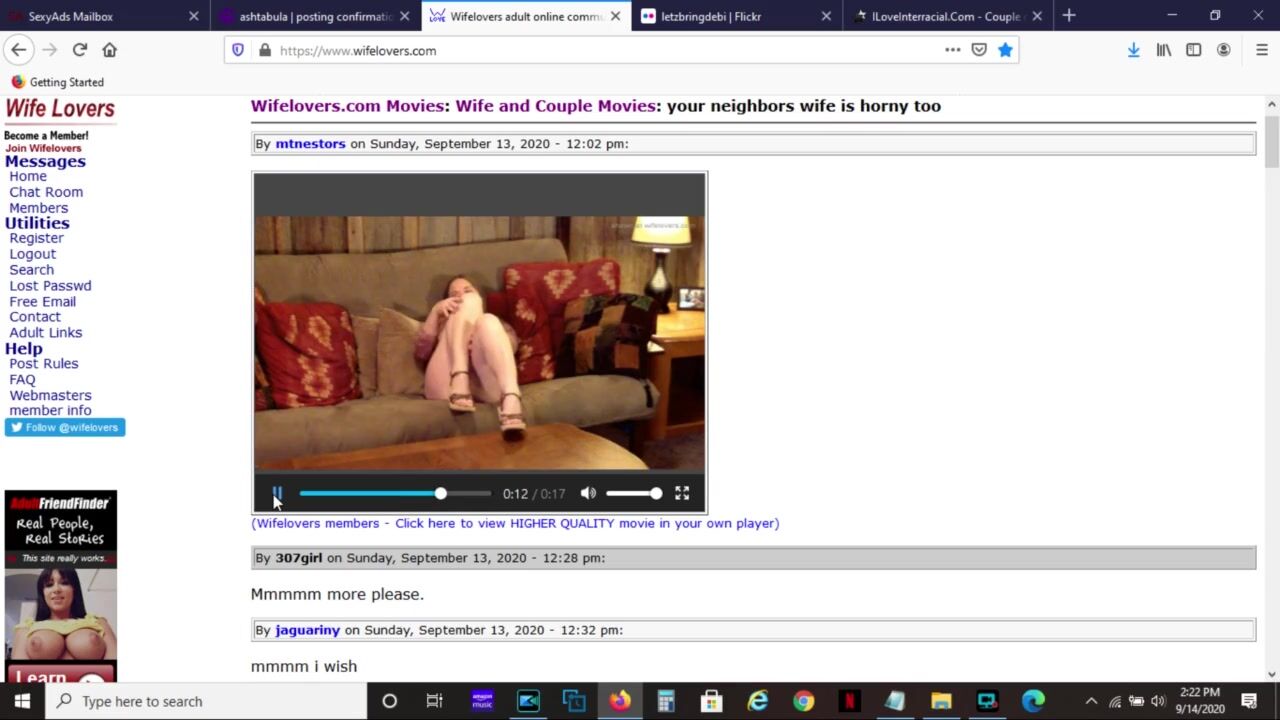The image size is (1280, 720).
Task: Go to Firefox home page
Action: [110, 50]
